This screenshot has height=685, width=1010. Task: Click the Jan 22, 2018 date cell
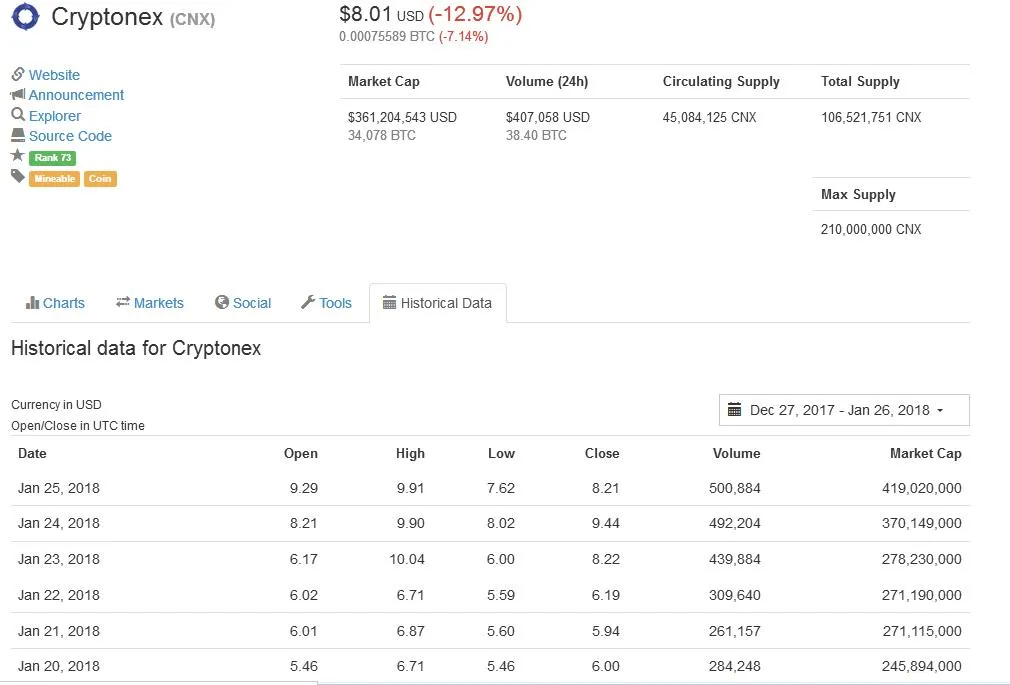click(x=59, y=595)
